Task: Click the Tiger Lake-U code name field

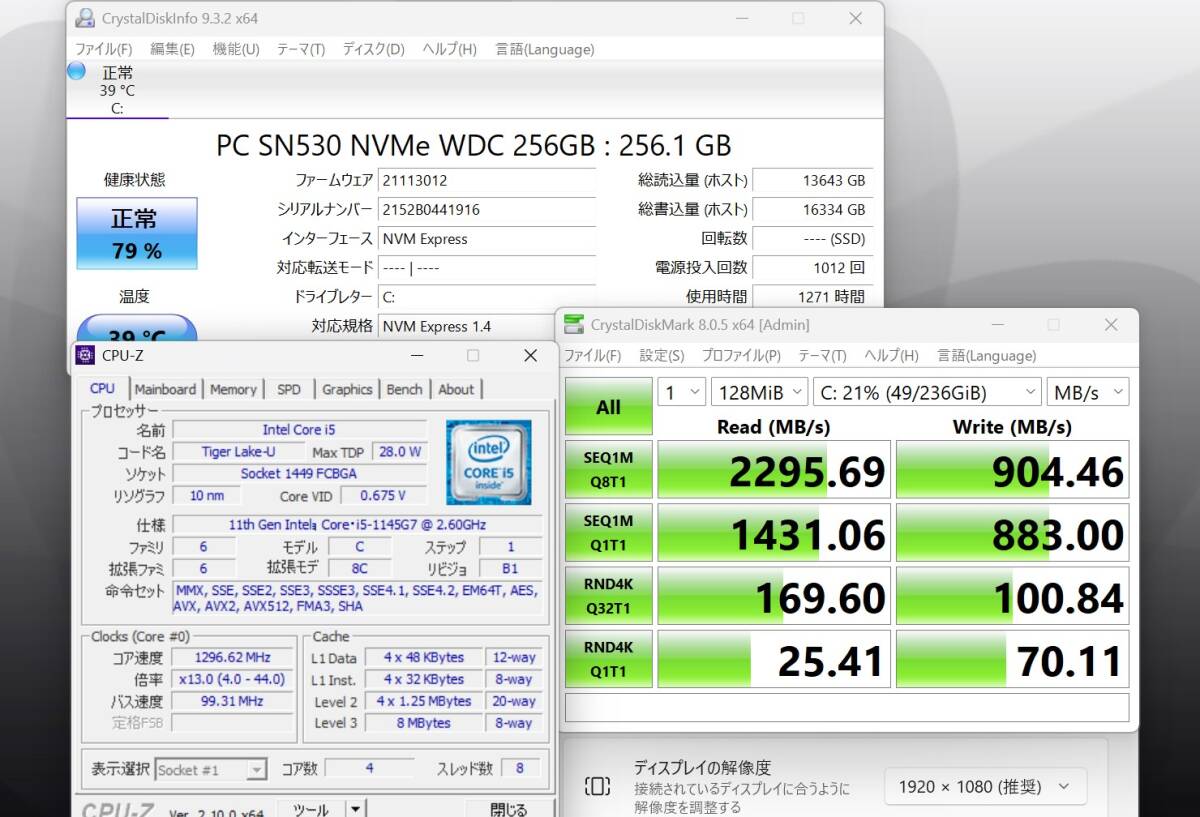Action: [x=238, y=452]
